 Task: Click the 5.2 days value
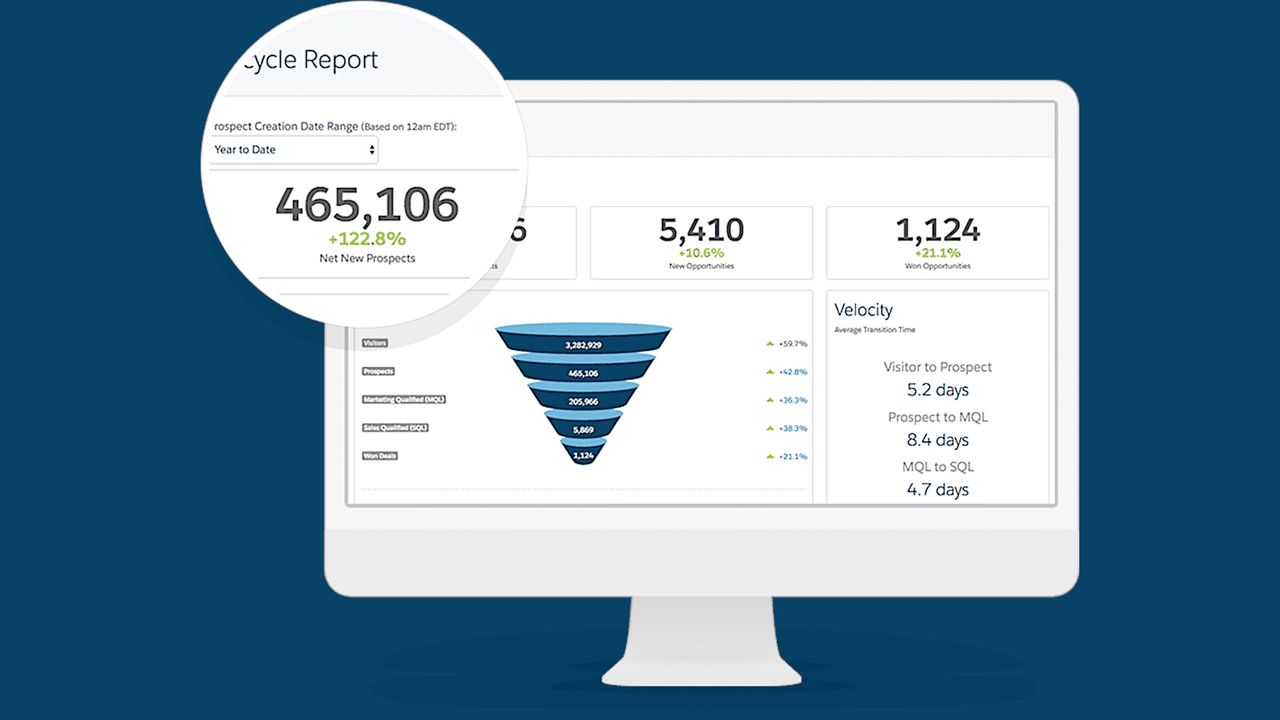coord(938,390)
